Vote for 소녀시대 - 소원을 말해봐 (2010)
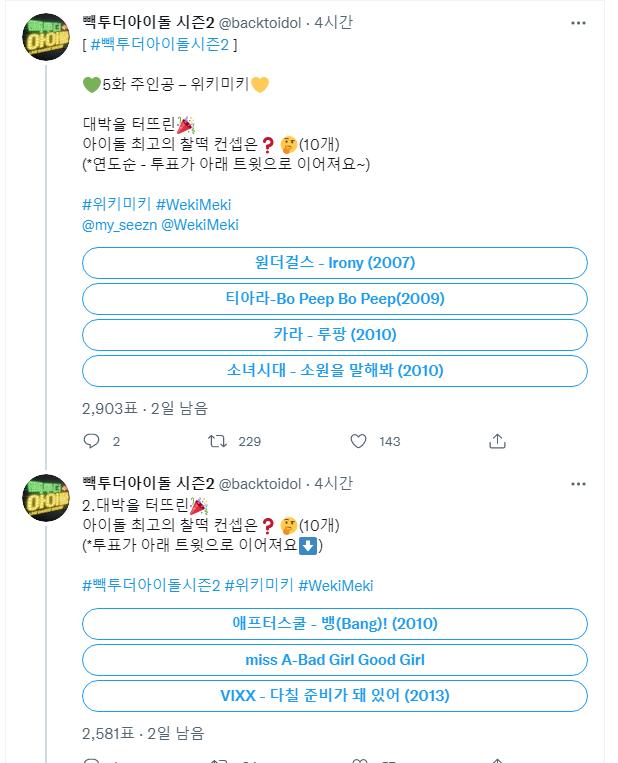The width and height of the screenshot is (618, 763). click(335, 371)
